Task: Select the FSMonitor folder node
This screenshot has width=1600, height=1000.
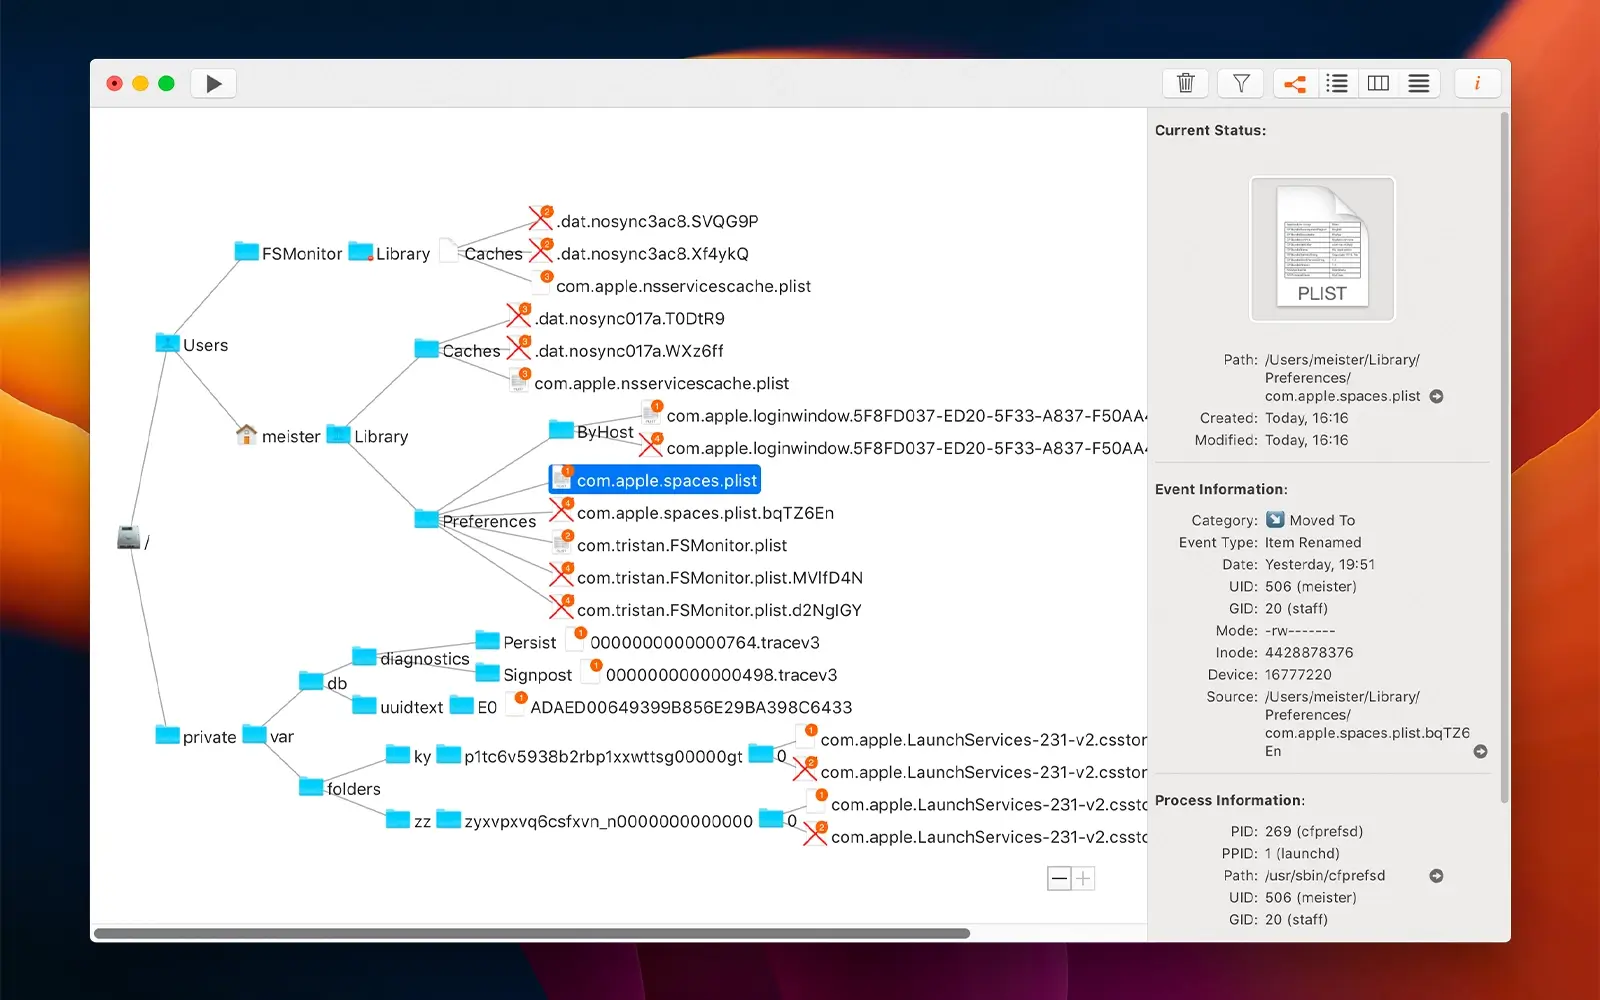Action: 289,253
